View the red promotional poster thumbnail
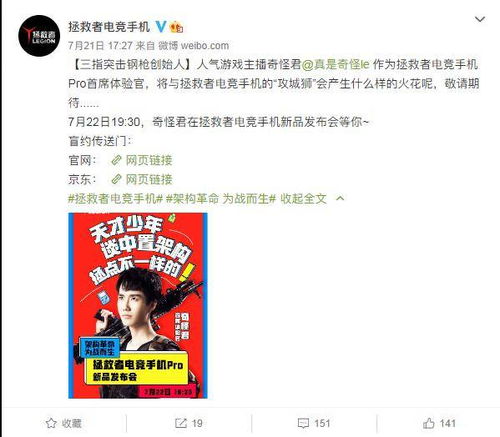The image size is (500, 437). point(138,305)
